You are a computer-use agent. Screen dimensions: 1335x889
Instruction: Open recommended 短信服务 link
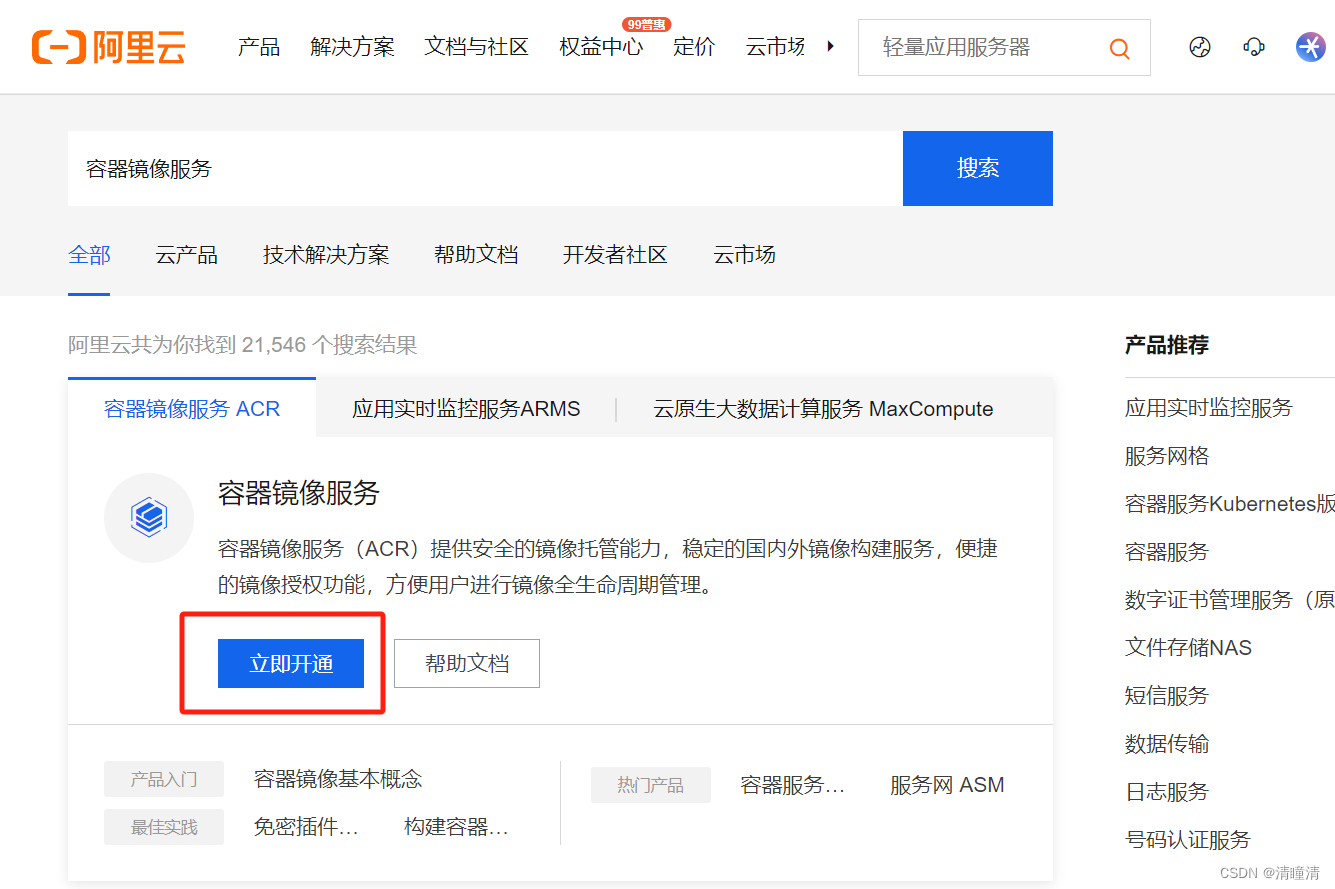click(x=1167, y=696)
